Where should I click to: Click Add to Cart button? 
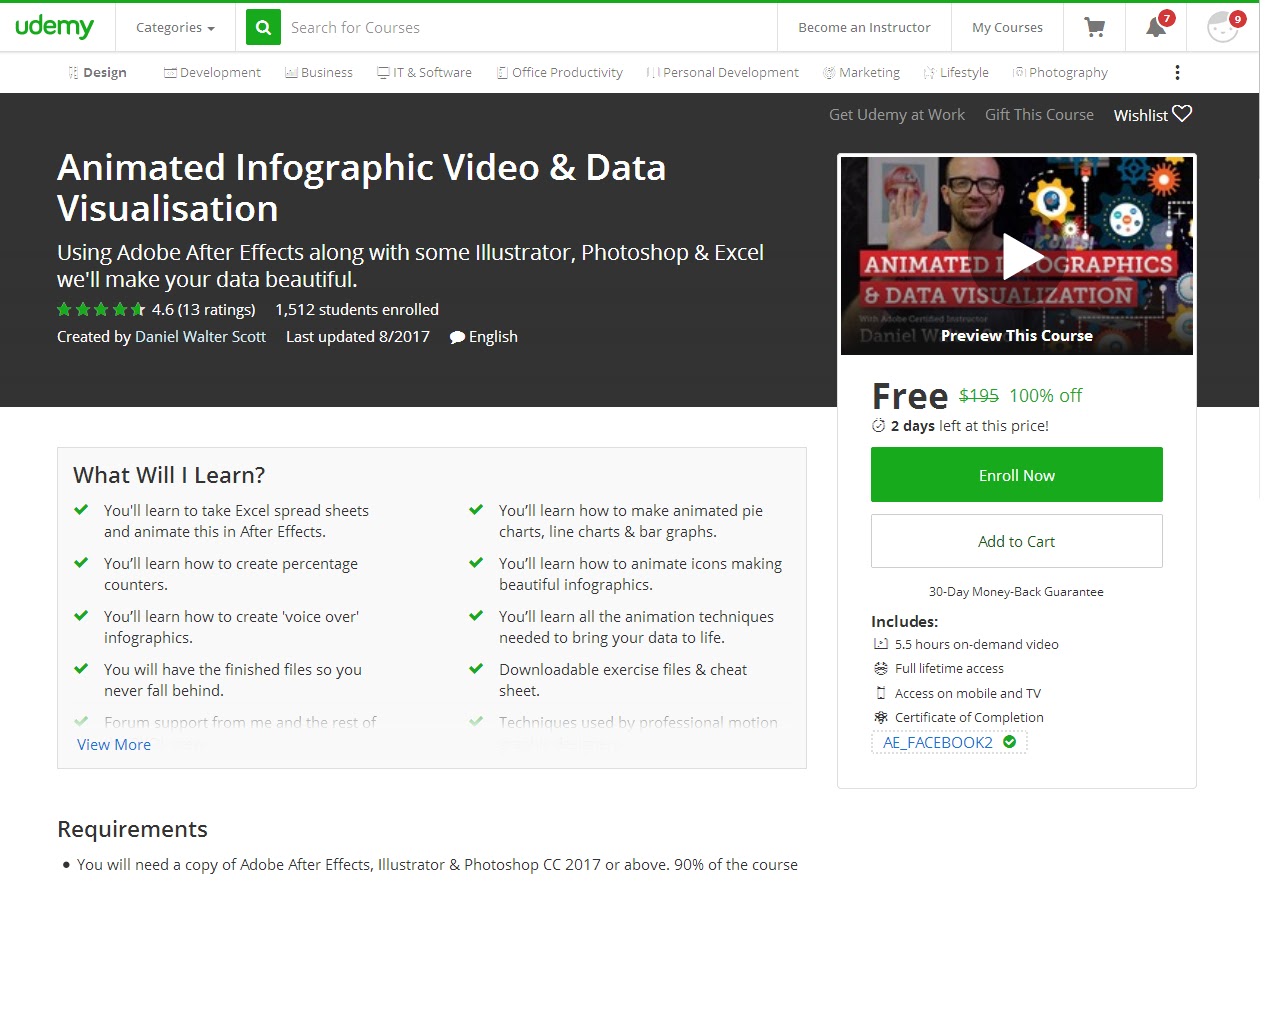1017,541
